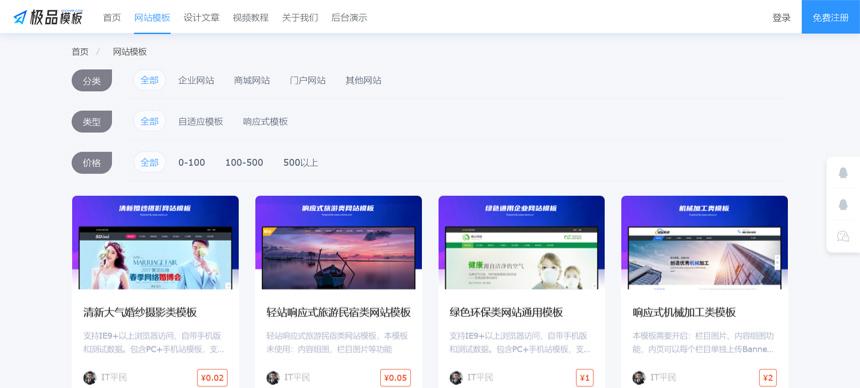Viewport: 860px width, 388px height.
Task: Open the 设计文章 navigation item
Action: coord(201,18)
